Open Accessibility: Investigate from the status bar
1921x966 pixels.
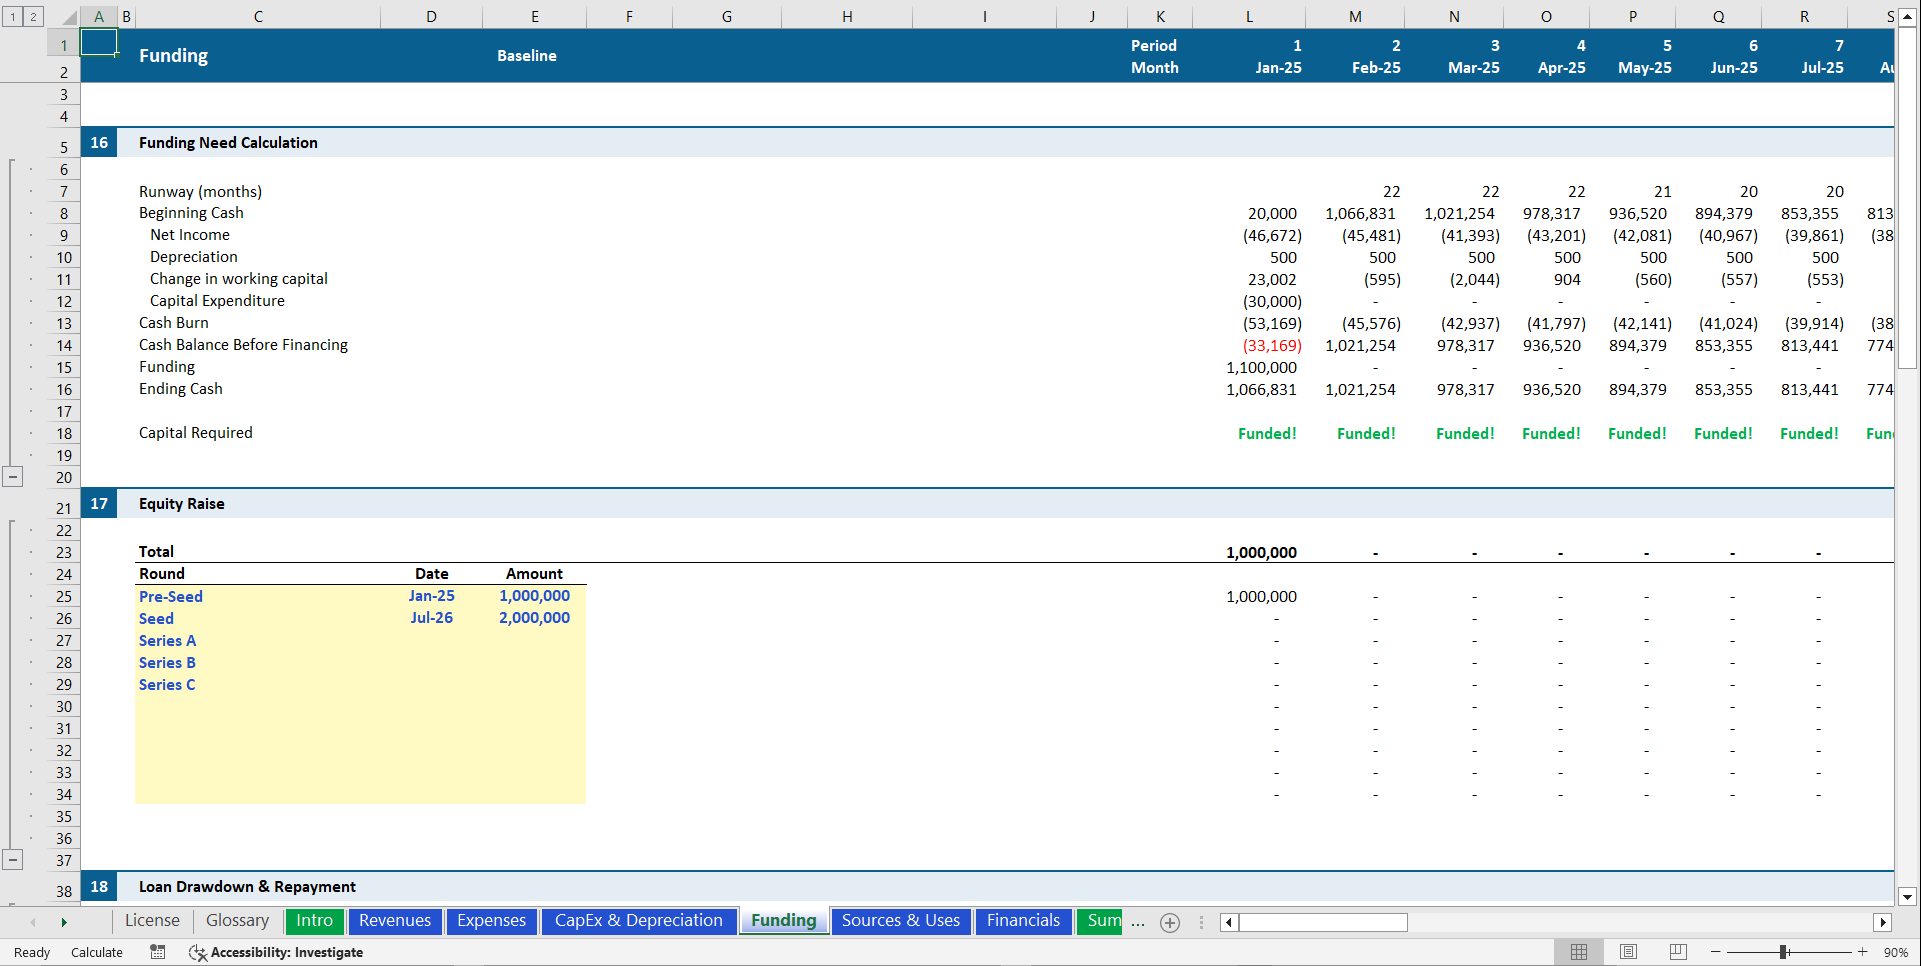point(277,952)
